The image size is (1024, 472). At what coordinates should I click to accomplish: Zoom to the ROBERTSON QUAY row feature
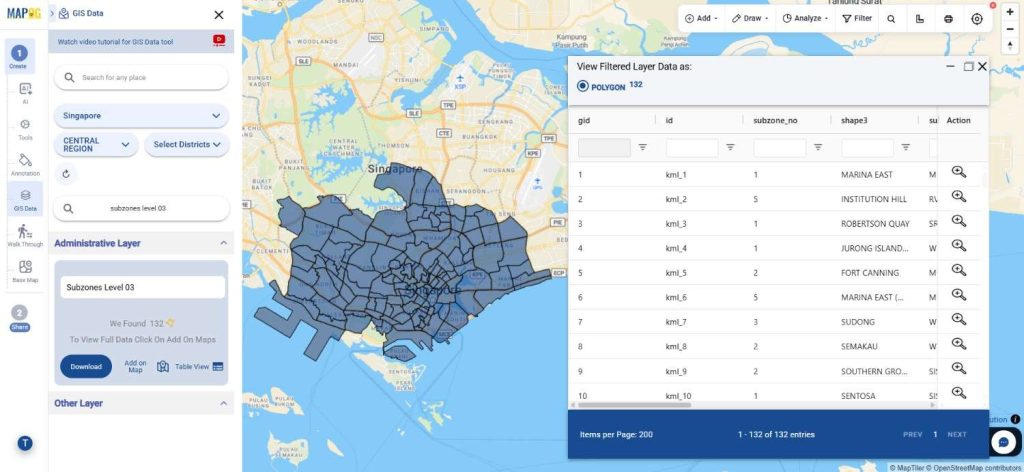[x=958, y=221]
